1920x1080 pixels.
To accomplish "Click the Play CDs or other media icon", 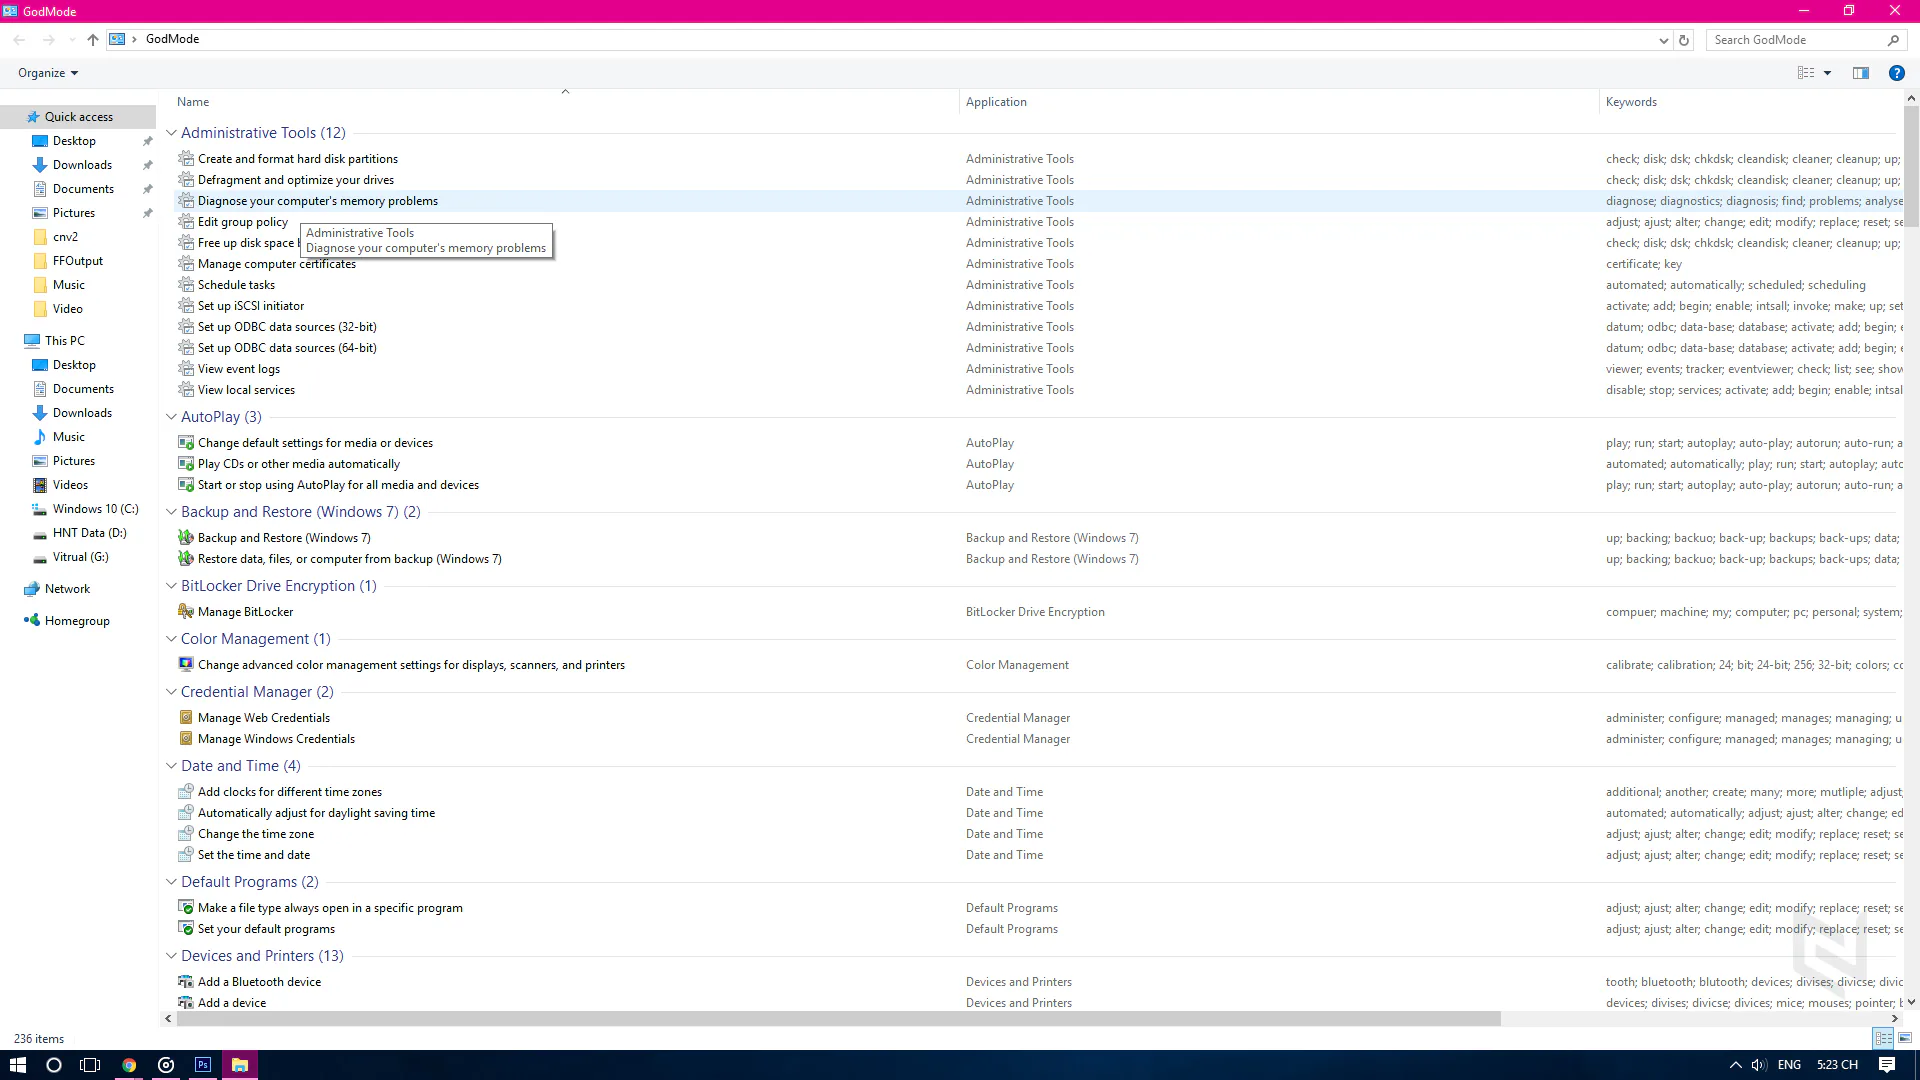I will [186, 464].
